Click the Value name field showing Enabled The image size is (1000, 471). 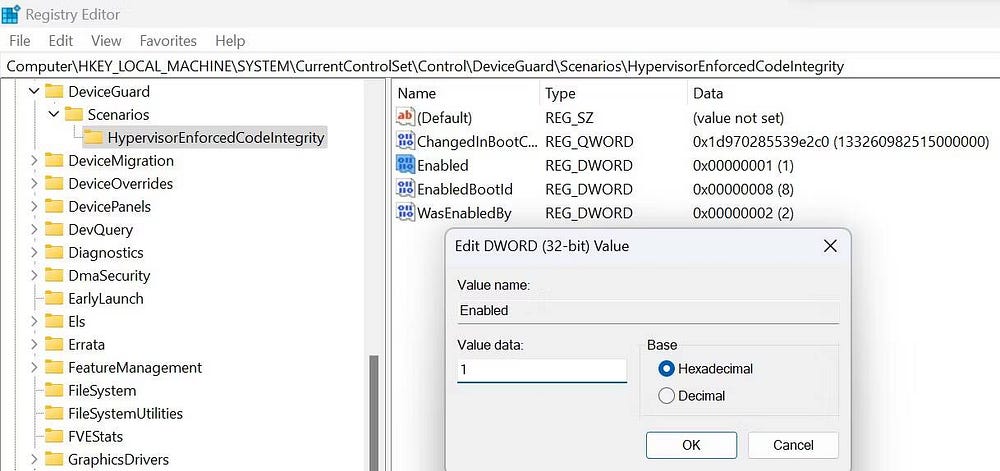[648, 310]
